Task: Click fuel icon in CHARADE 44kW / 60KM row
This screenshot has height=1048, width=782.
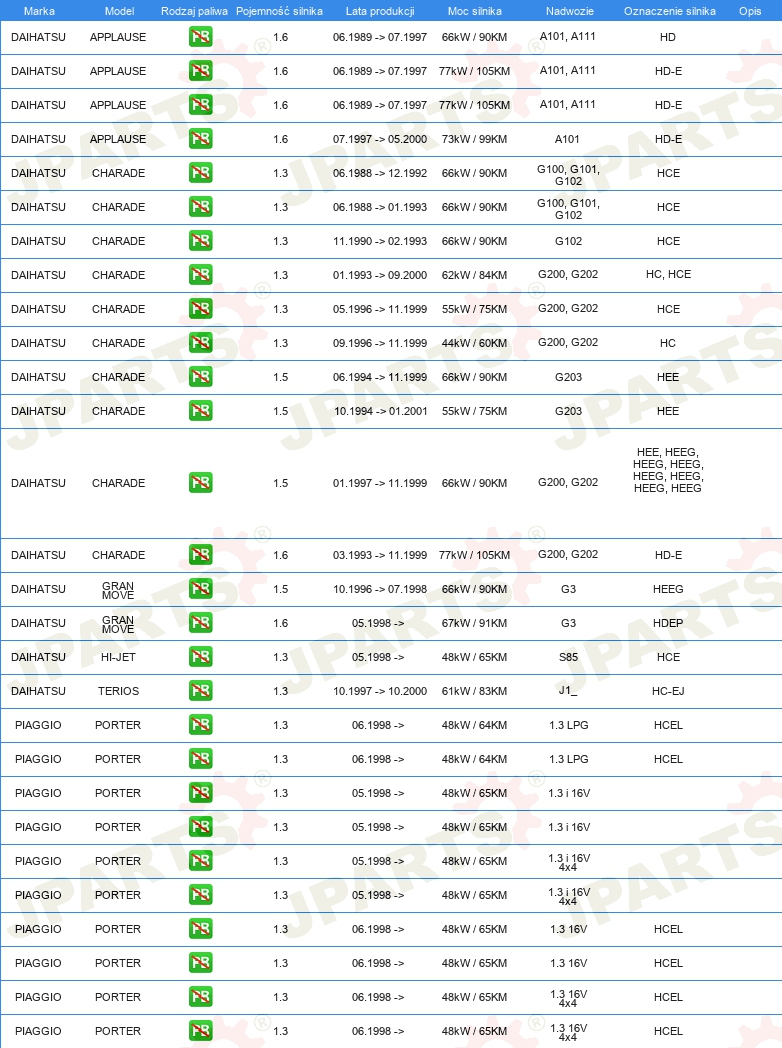Action: pyautogui.click(x=201, y=343)
